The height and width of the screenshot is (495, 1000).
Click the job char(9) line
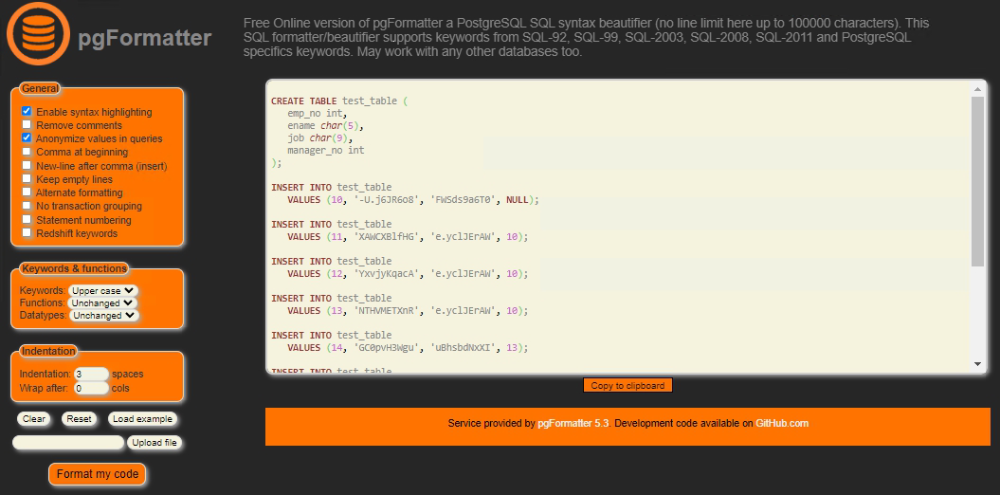(x=320, y=138)
